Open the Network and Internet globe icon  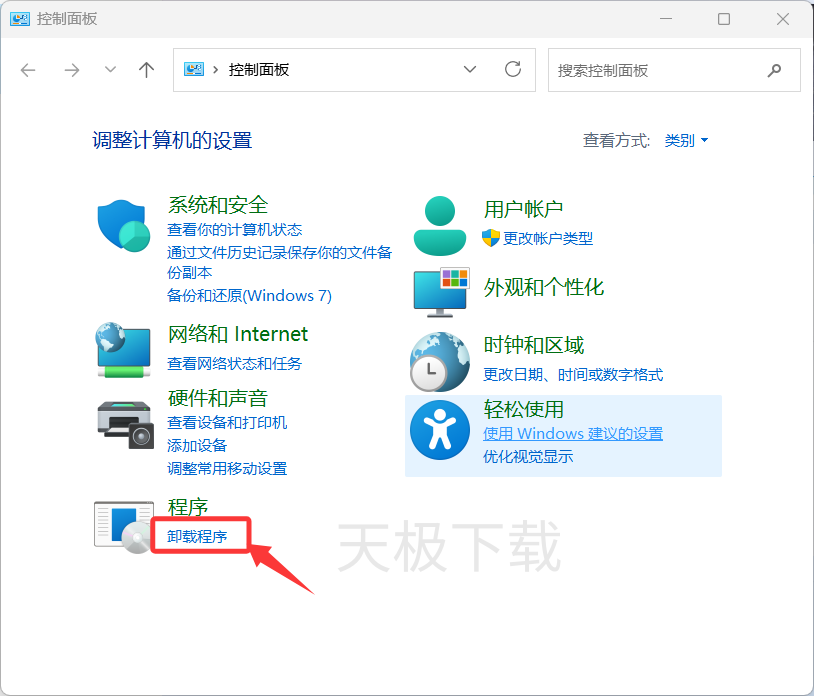pos(123,350)
